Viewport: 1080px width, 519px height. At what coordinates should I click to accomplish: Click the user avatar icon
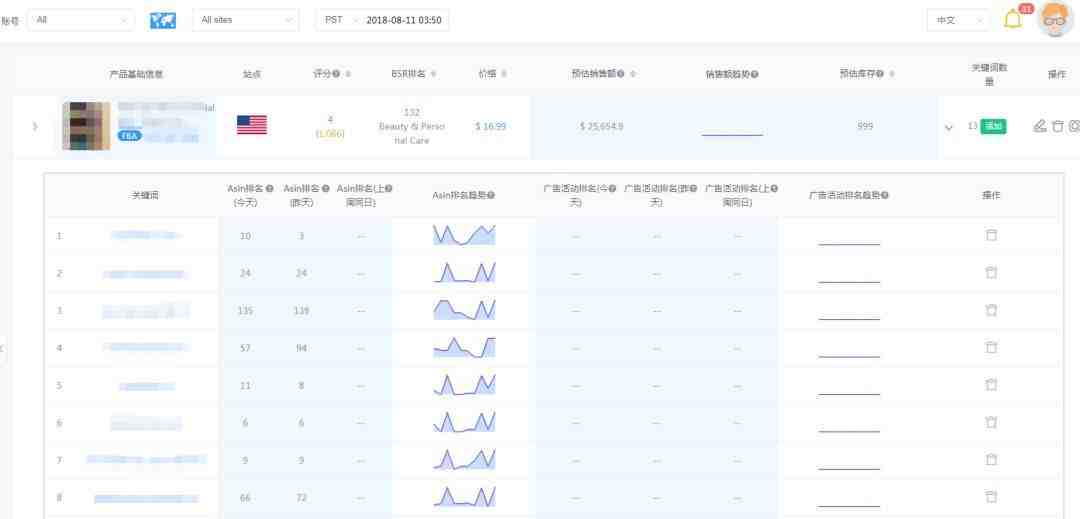point(1055,19)
